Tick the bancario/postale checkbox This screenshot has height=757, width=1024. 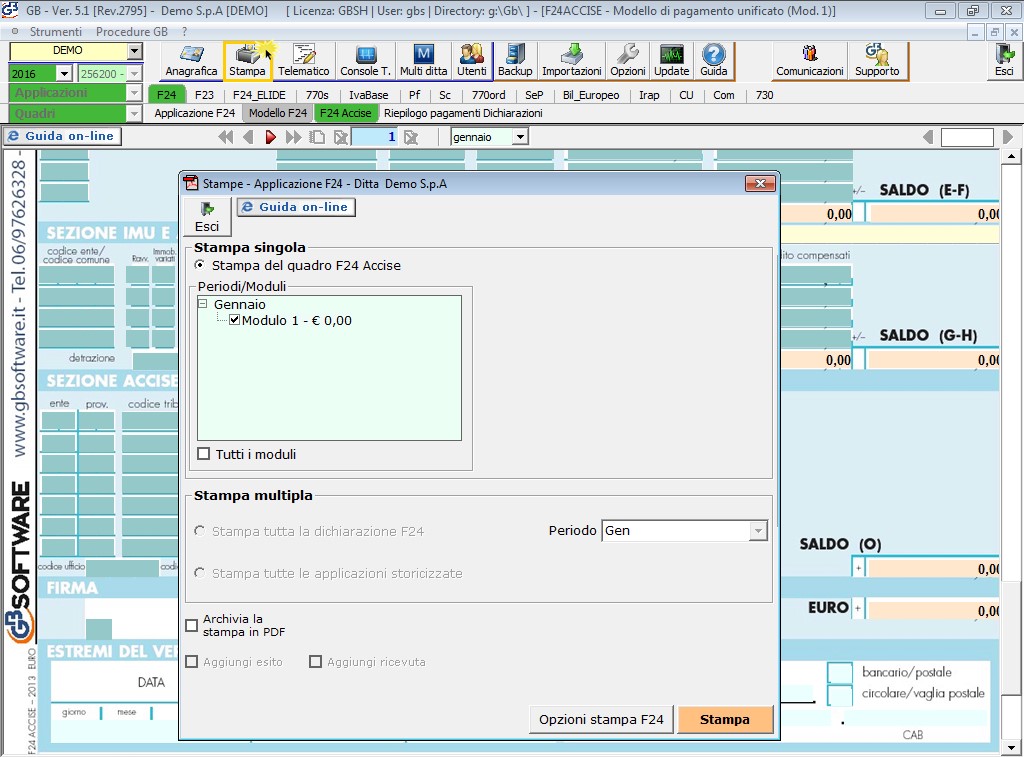pos(840,672)
